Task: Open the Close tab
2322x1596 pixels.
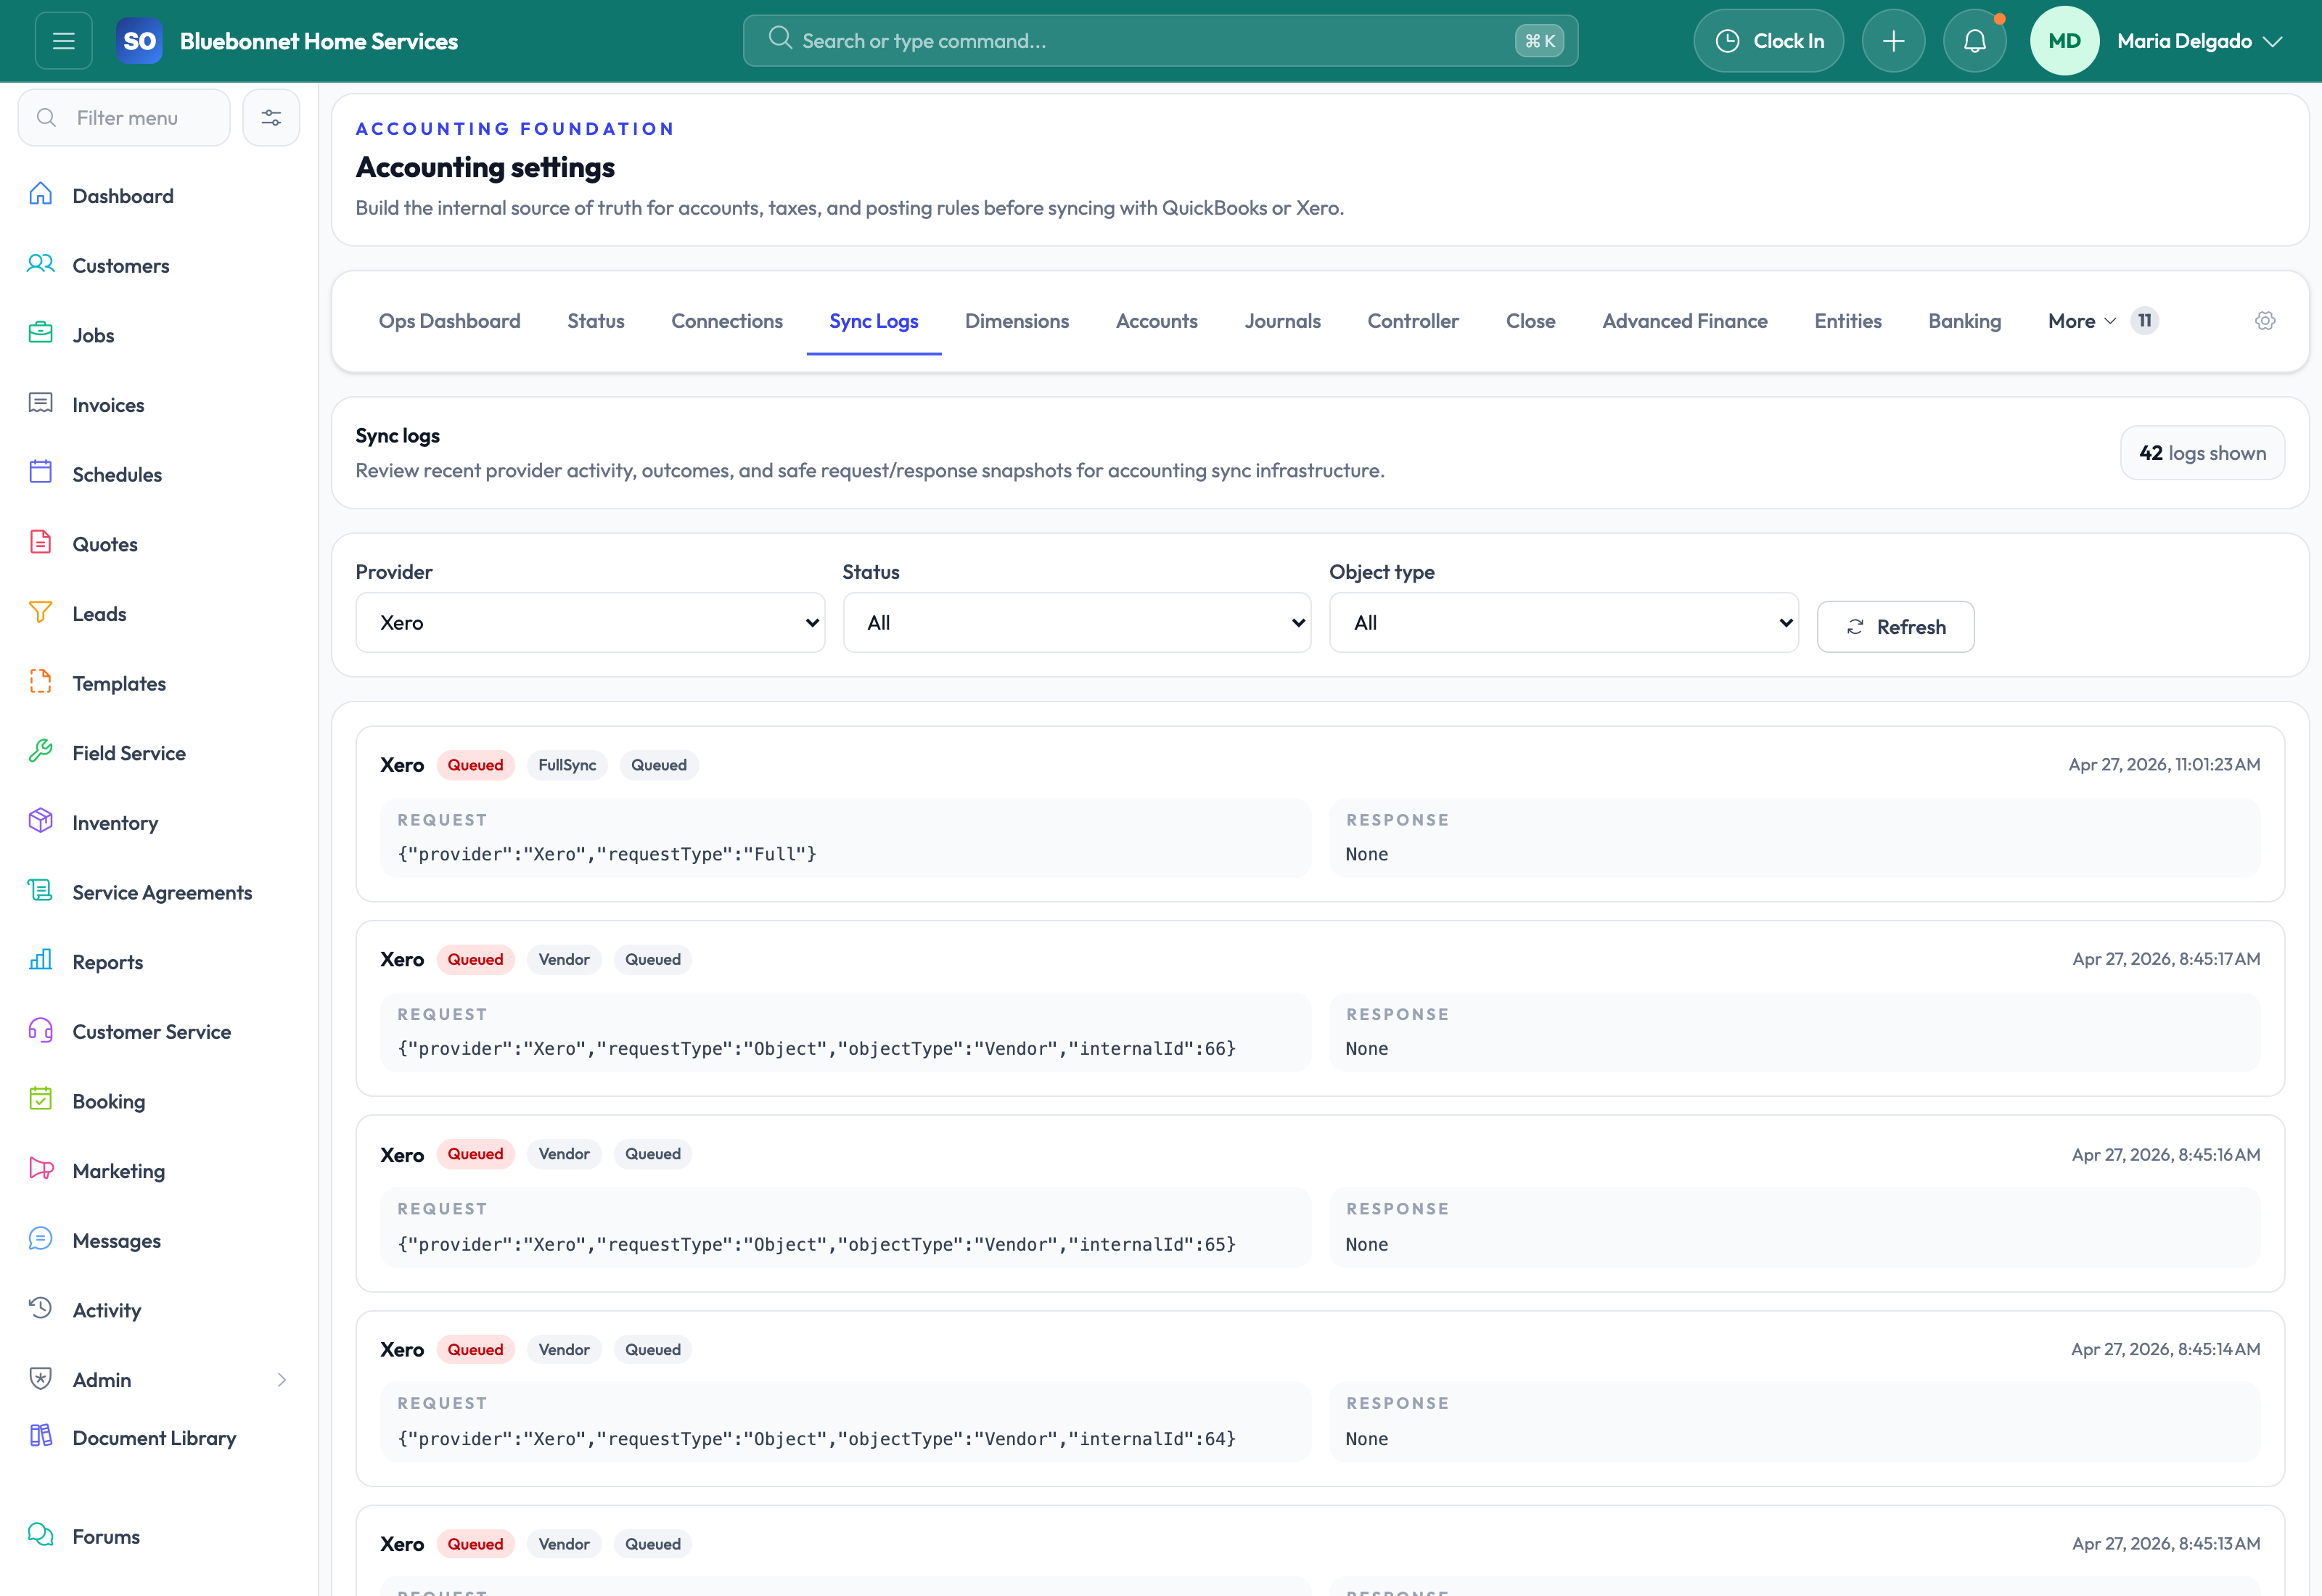Action: tap(1530, 321)
